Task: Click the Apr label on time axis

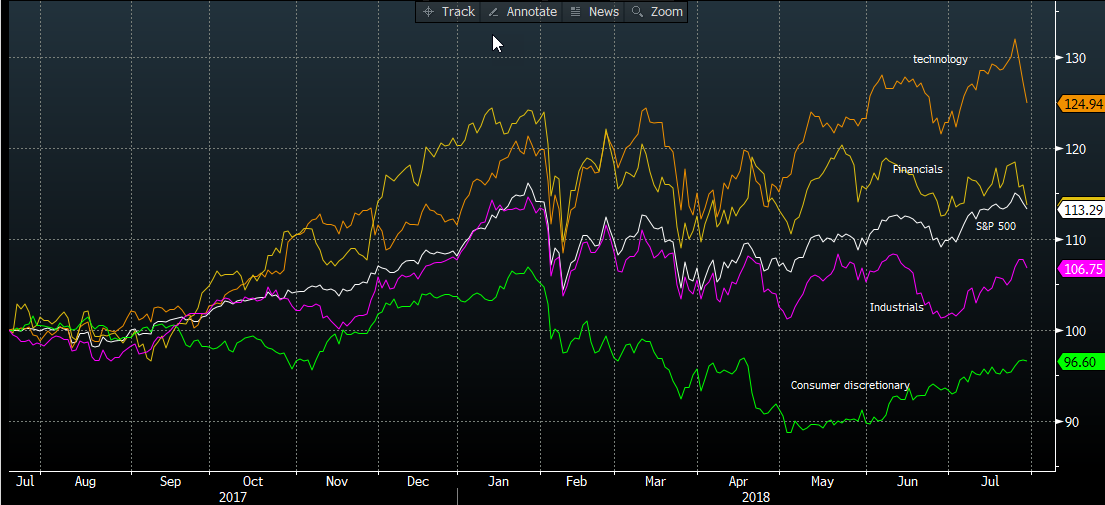Action: [738, 482]
